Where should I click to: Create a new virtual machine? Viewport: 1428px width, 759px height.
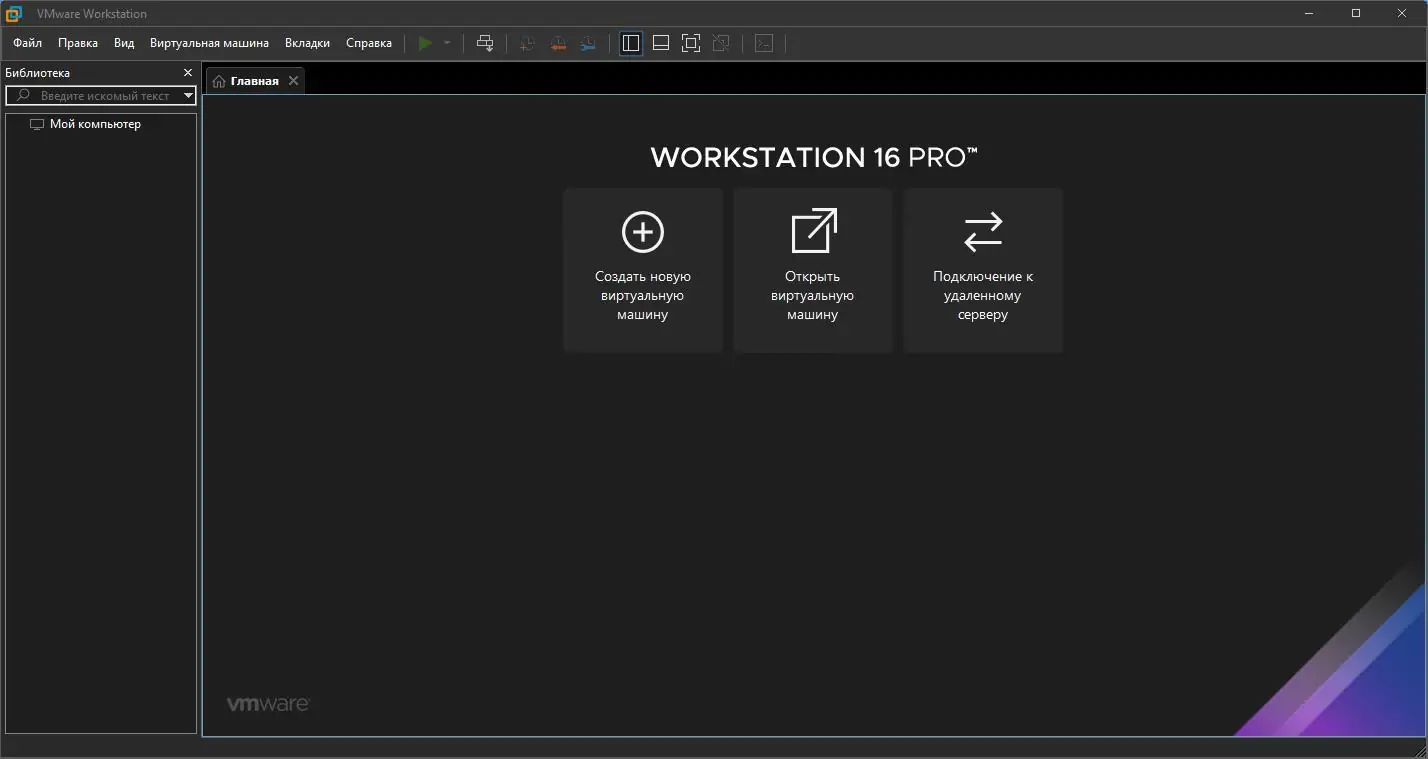click(642, 270)
